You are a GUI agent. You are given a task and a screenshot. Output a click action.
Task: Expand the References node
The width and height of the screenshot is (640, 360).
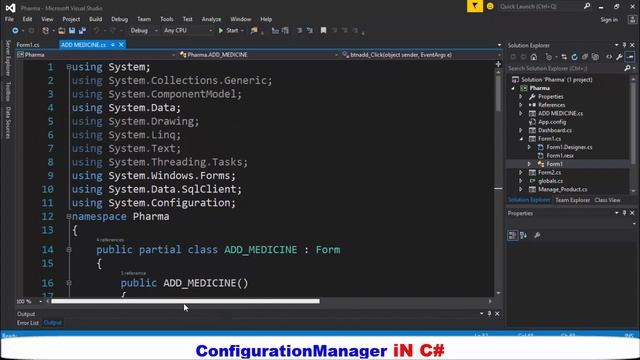[521, 105]
